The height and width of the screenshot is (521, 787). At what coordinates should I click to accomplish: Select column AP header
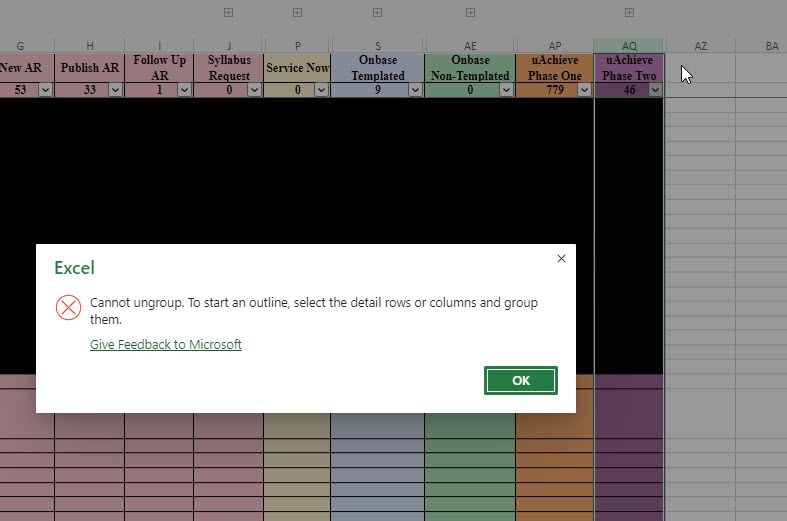coord(555,46)
